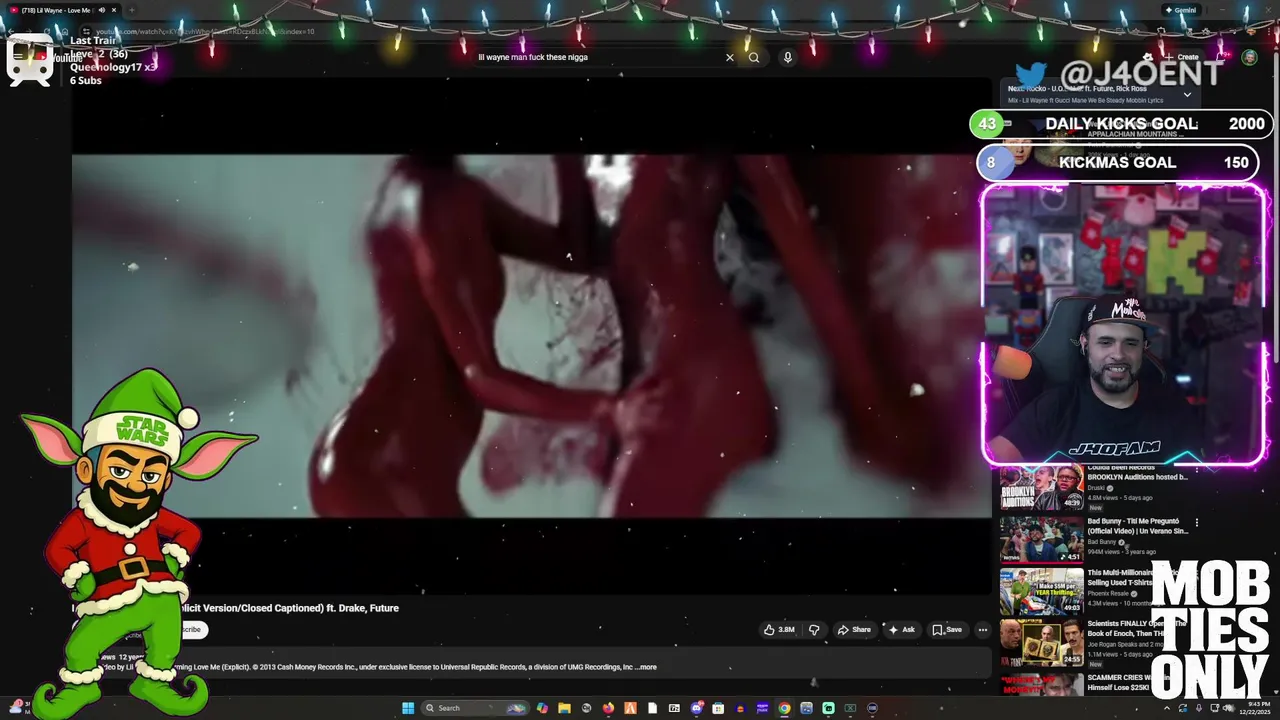
Task: Clear the YouTube search box text
Action: click(730, 57)
